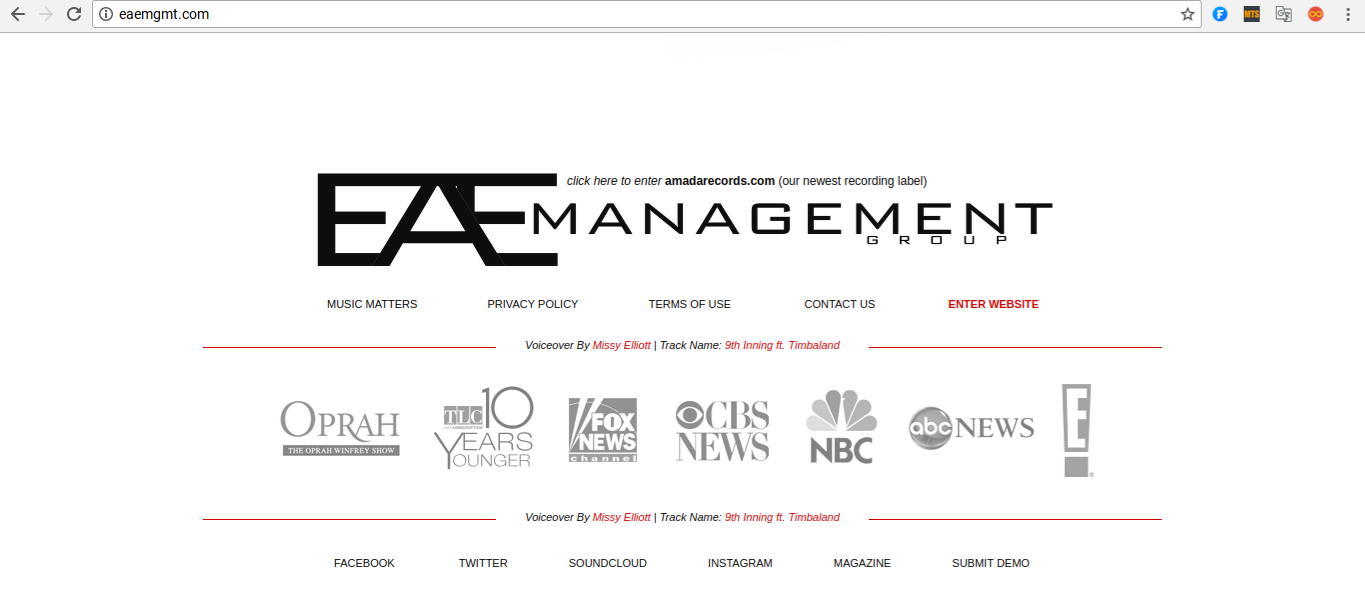Click the CBS News logo
Image resolution: width=1365 pixels, height=607 pixels.
(722, 430)
